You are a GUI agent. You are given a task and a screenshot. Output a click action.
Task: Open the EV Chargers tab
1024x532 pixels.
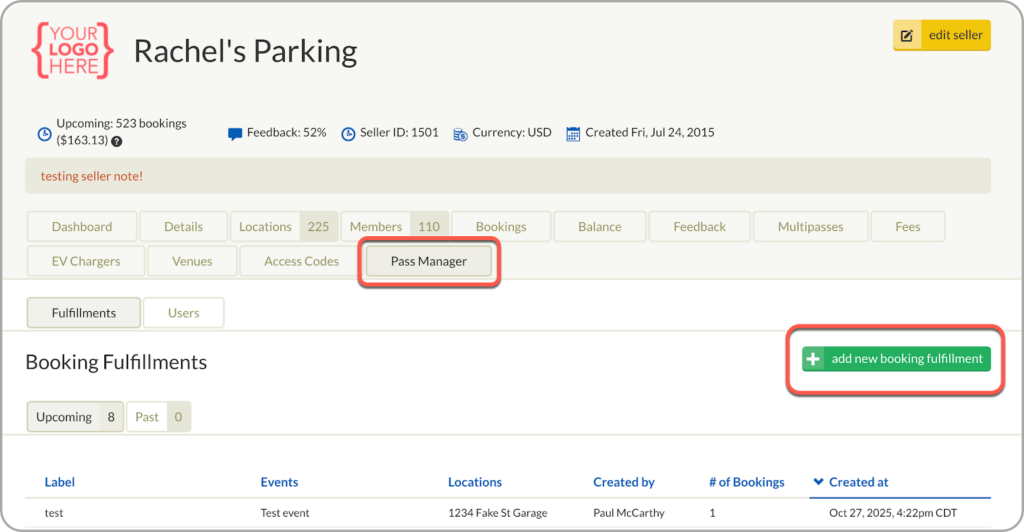pos(86,262)
